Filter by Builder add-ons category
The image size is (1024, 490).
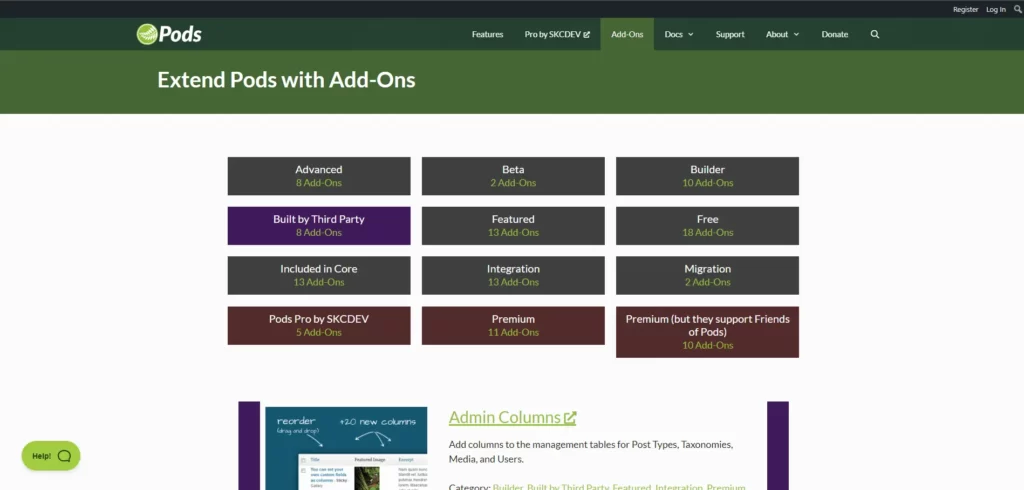point(707,176)
